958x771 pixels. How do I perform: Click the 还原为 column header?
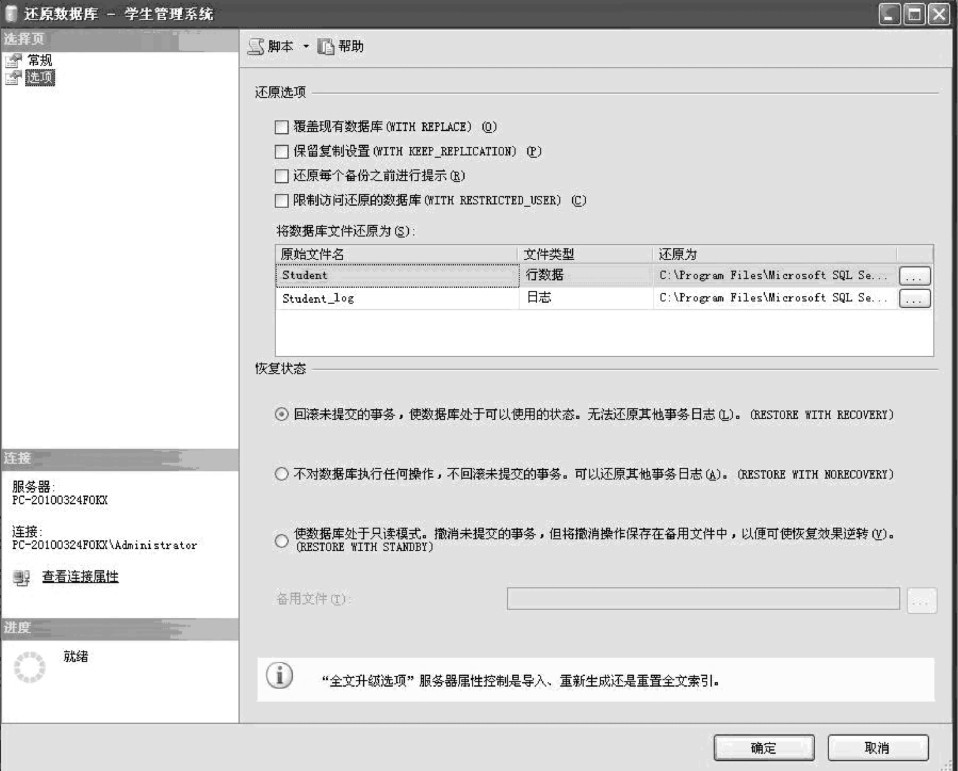[775, 254]
